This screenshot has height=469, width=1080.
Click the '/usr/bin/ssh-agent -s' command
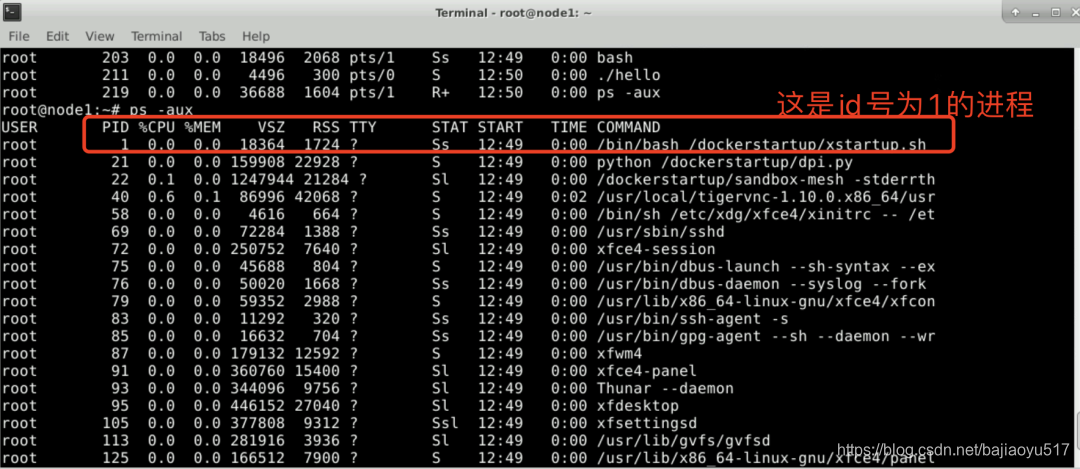pos(692,319)
